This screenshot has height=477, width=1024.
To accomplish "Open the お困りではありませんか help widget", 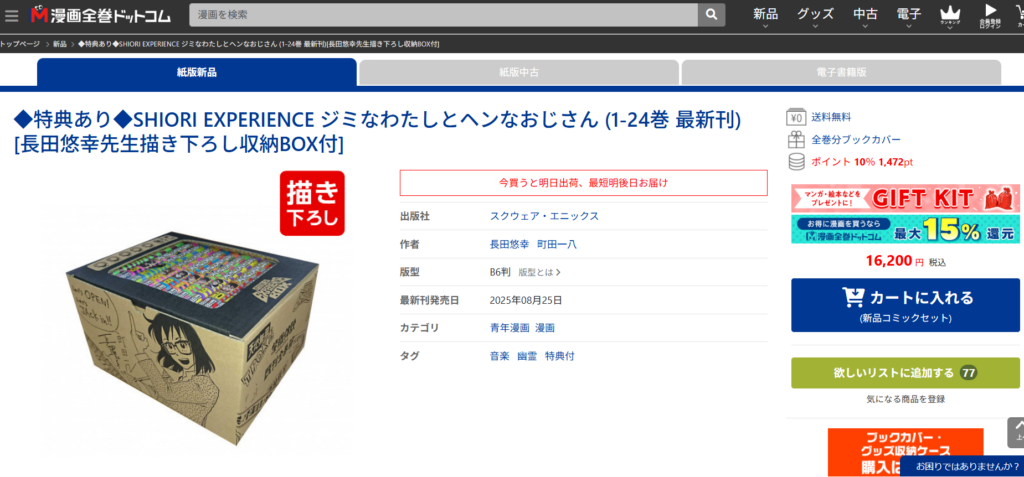I will [x=962, y=466].
